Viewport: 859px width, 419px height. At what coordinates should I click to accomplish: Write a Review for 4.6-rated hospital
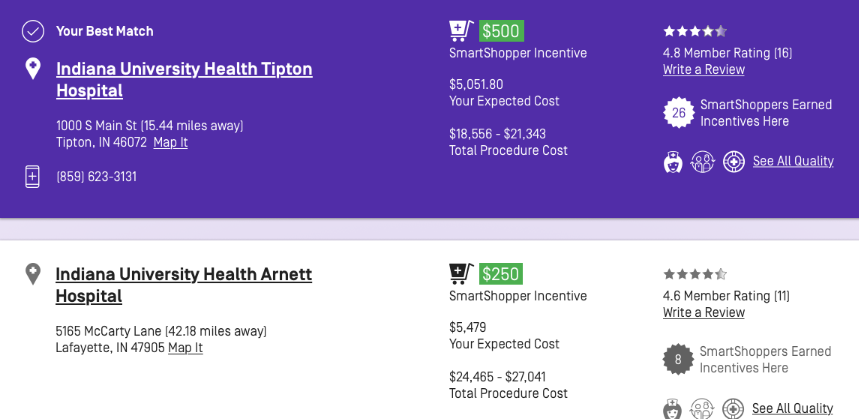tap(703, 313)
